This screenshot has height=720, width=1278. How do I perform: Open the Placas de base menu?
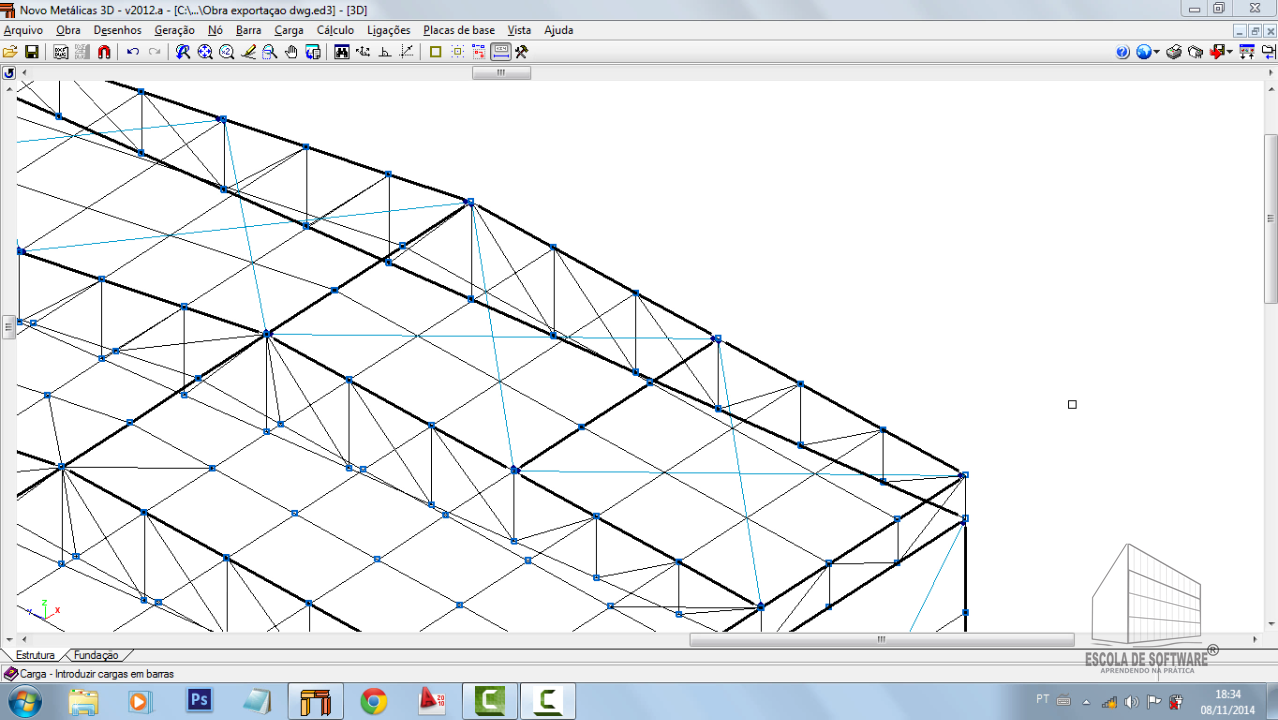tap(458, 30)
